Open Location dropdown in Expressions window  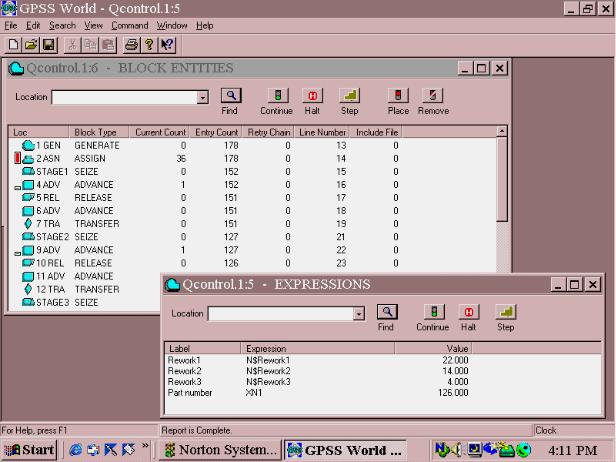tap(358, 314)
